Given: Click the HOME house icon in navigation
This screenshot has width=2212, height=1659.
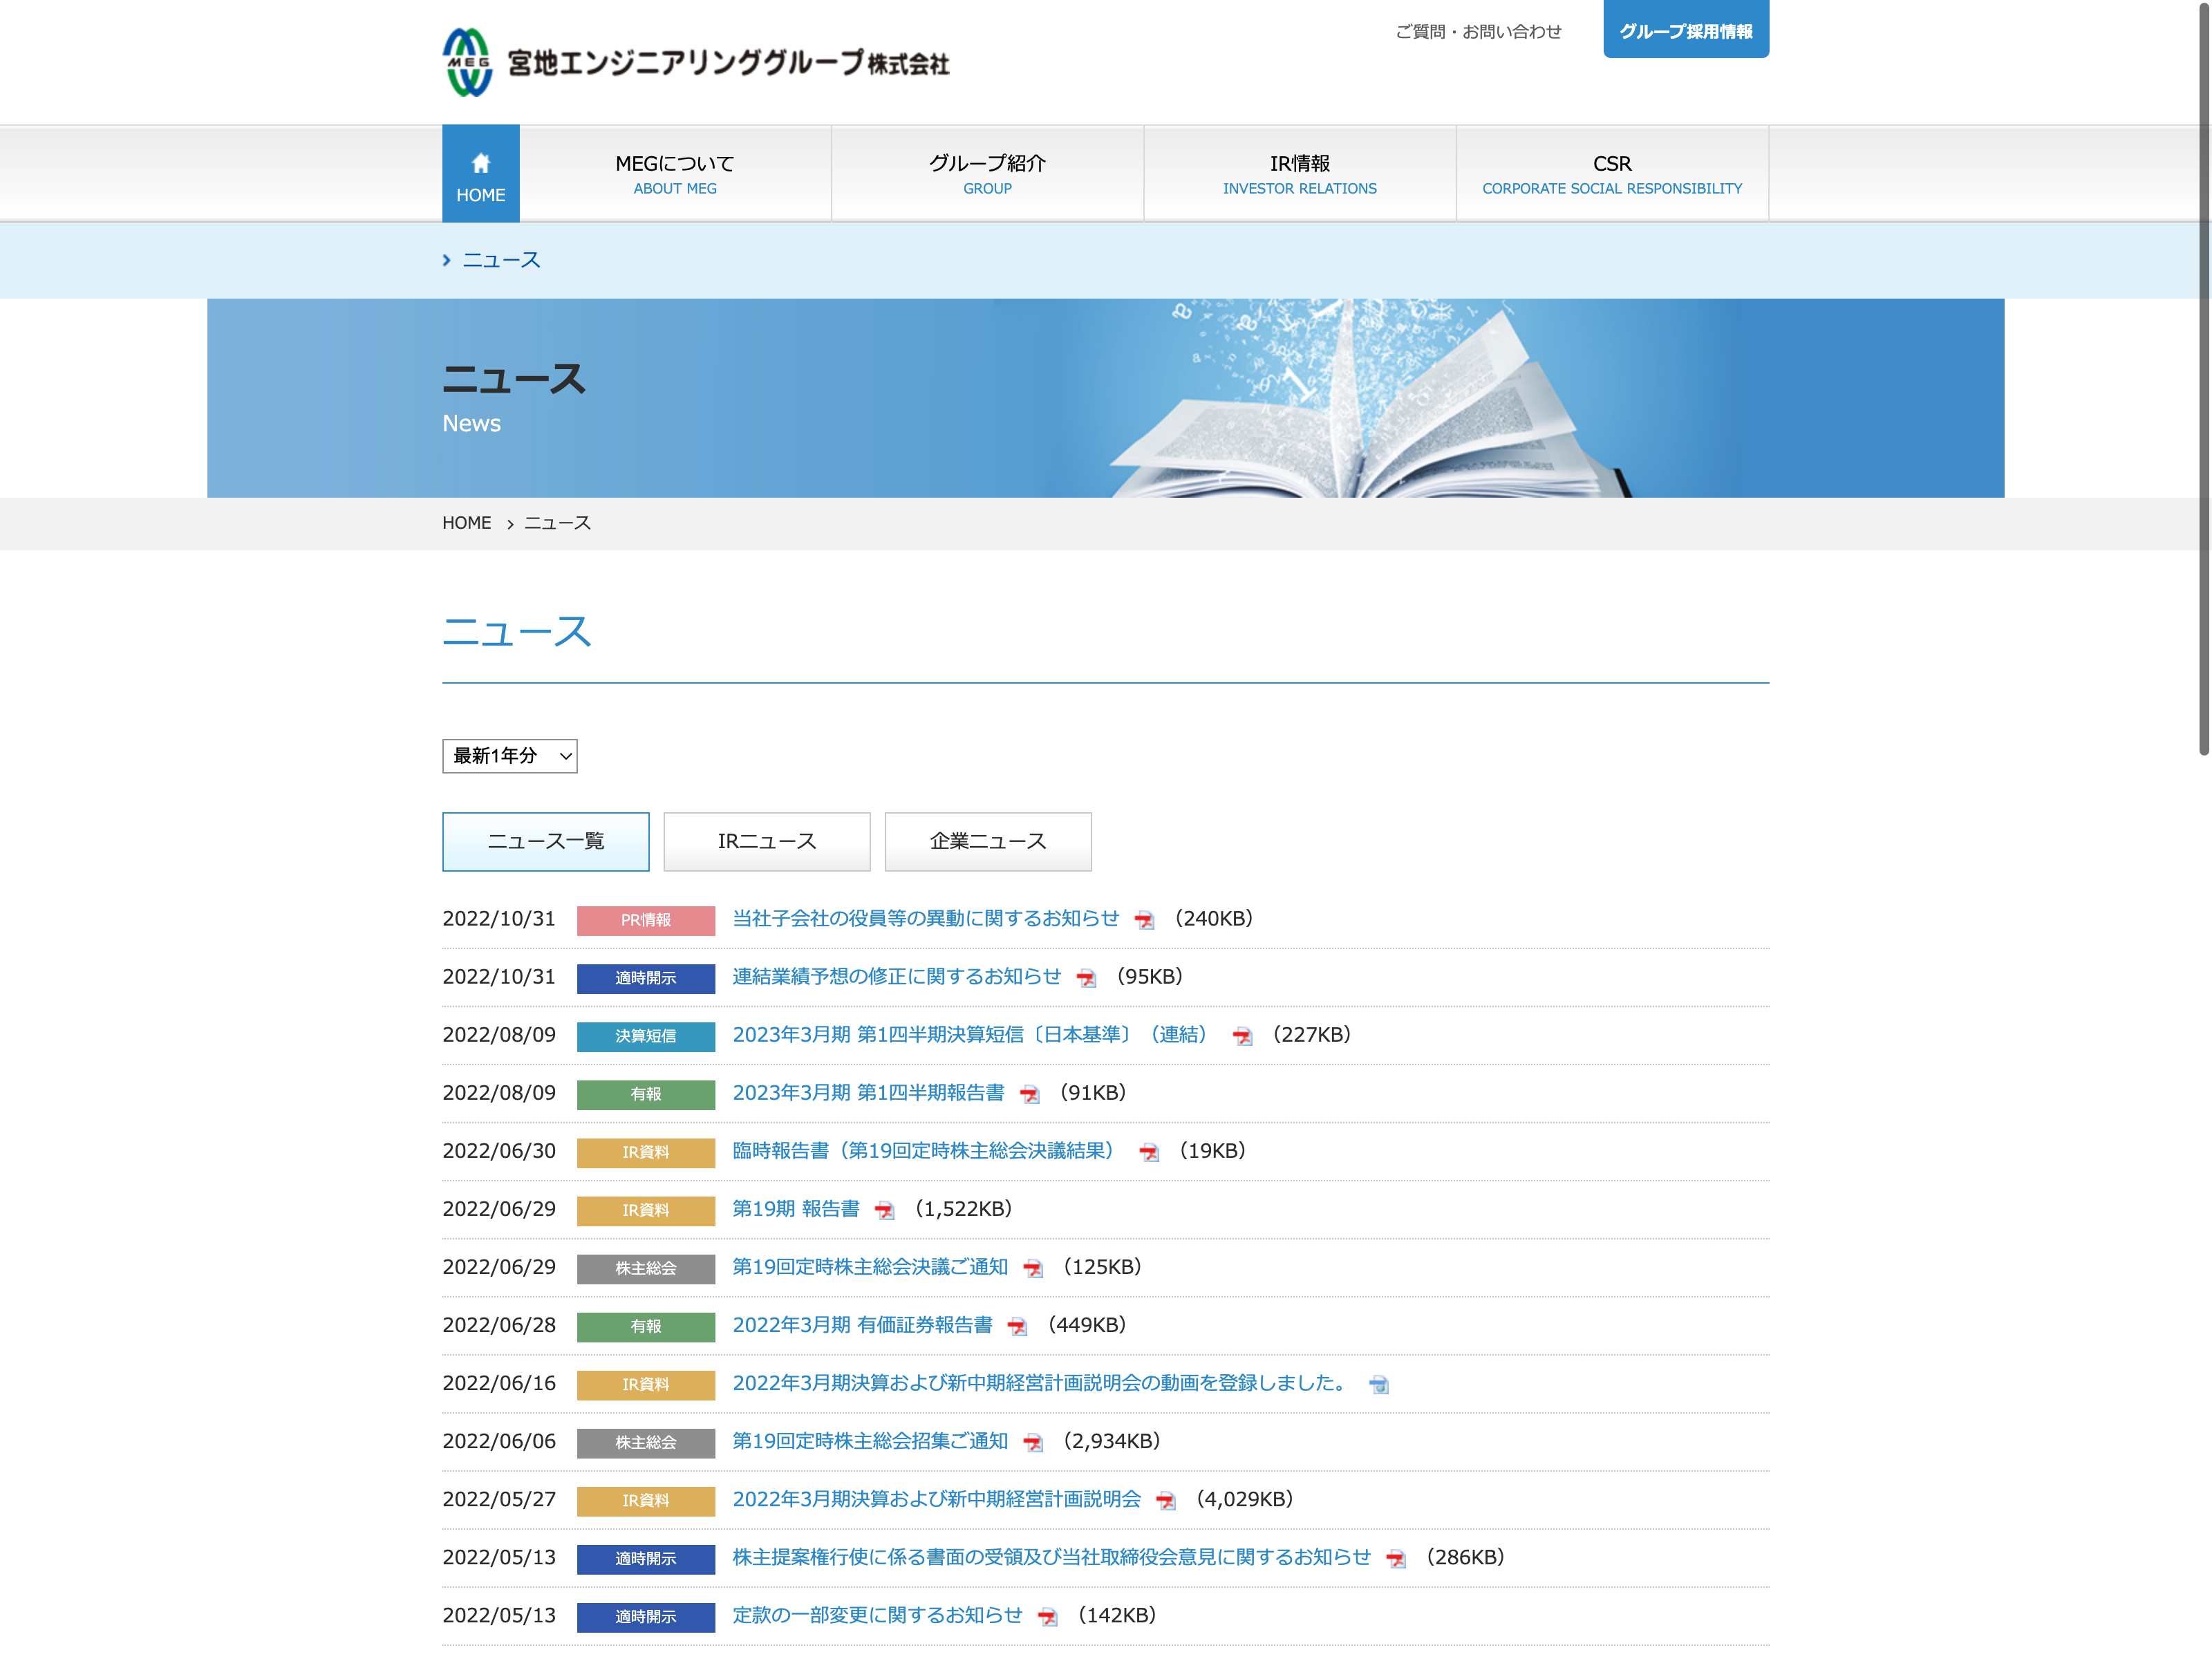Looking at the screenshot, I should 480,163.
